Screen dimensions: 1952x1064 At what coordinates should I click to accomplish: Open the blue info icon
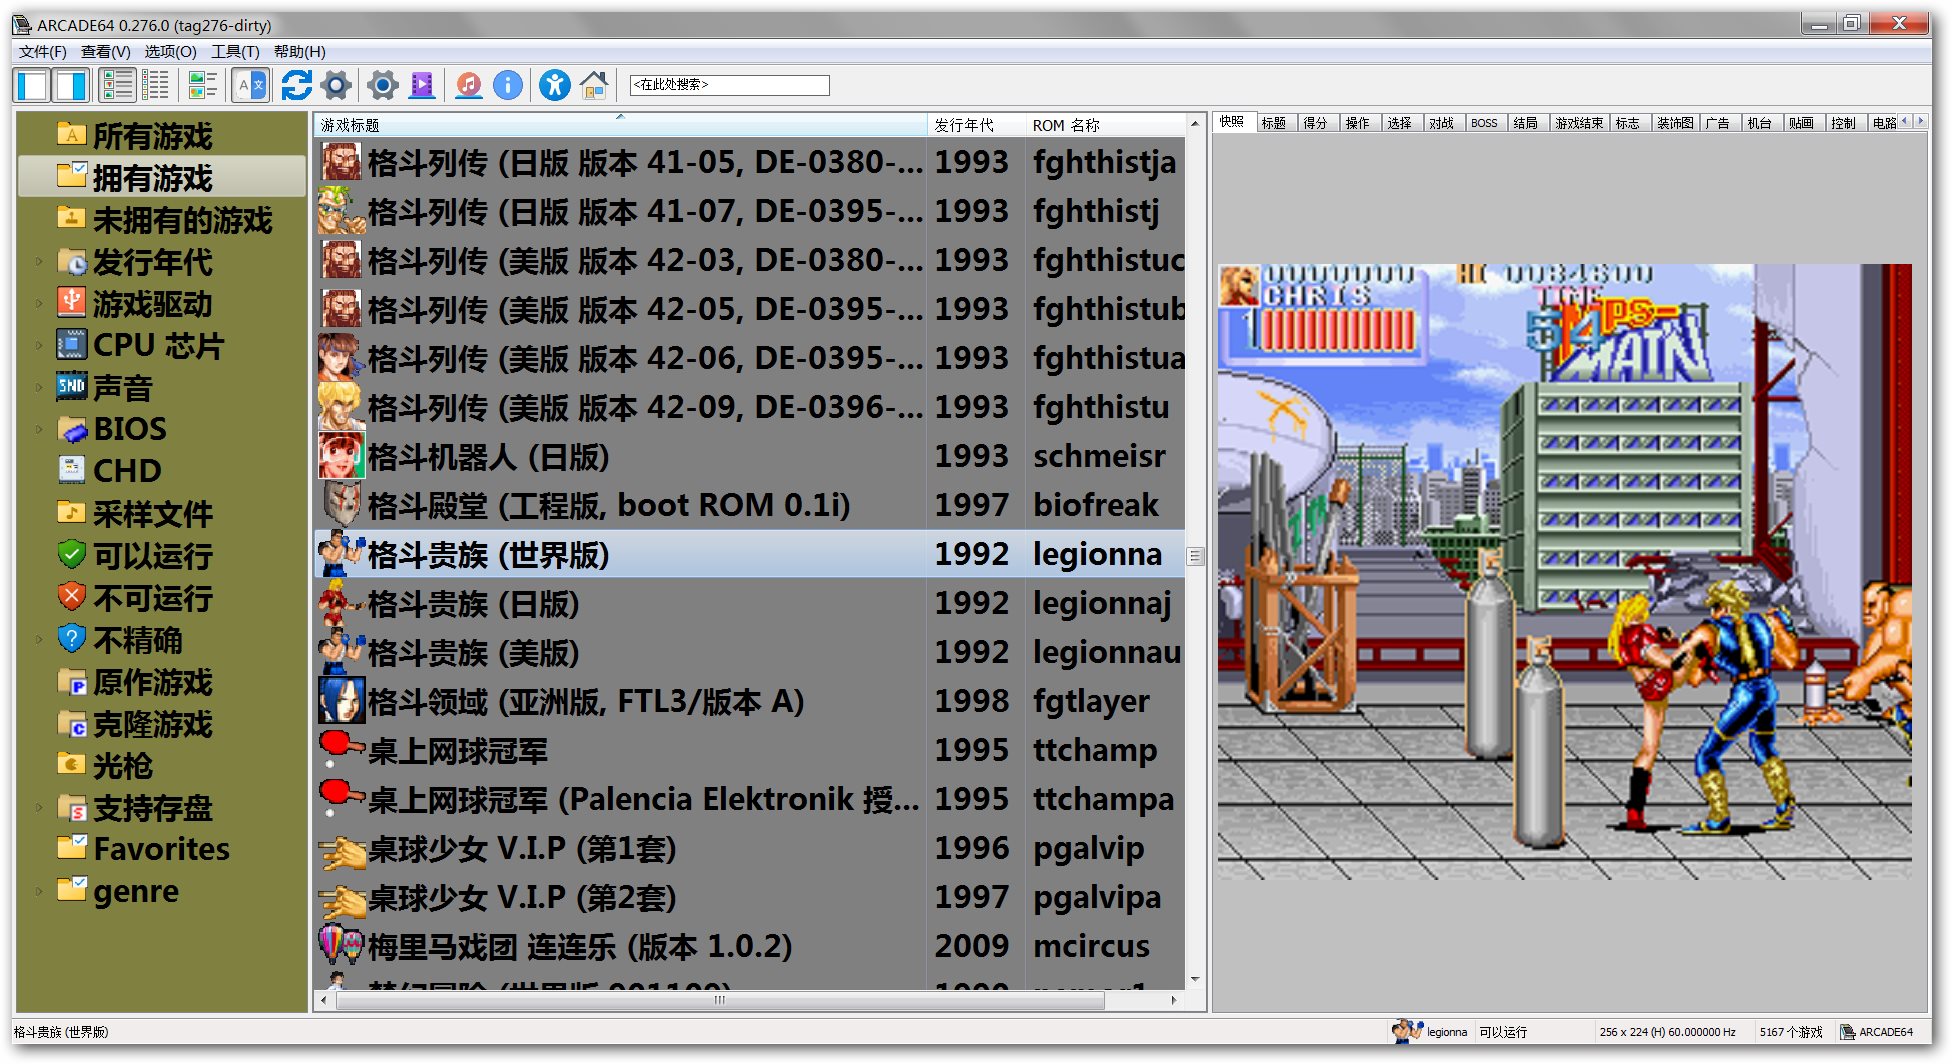[508, 86]
